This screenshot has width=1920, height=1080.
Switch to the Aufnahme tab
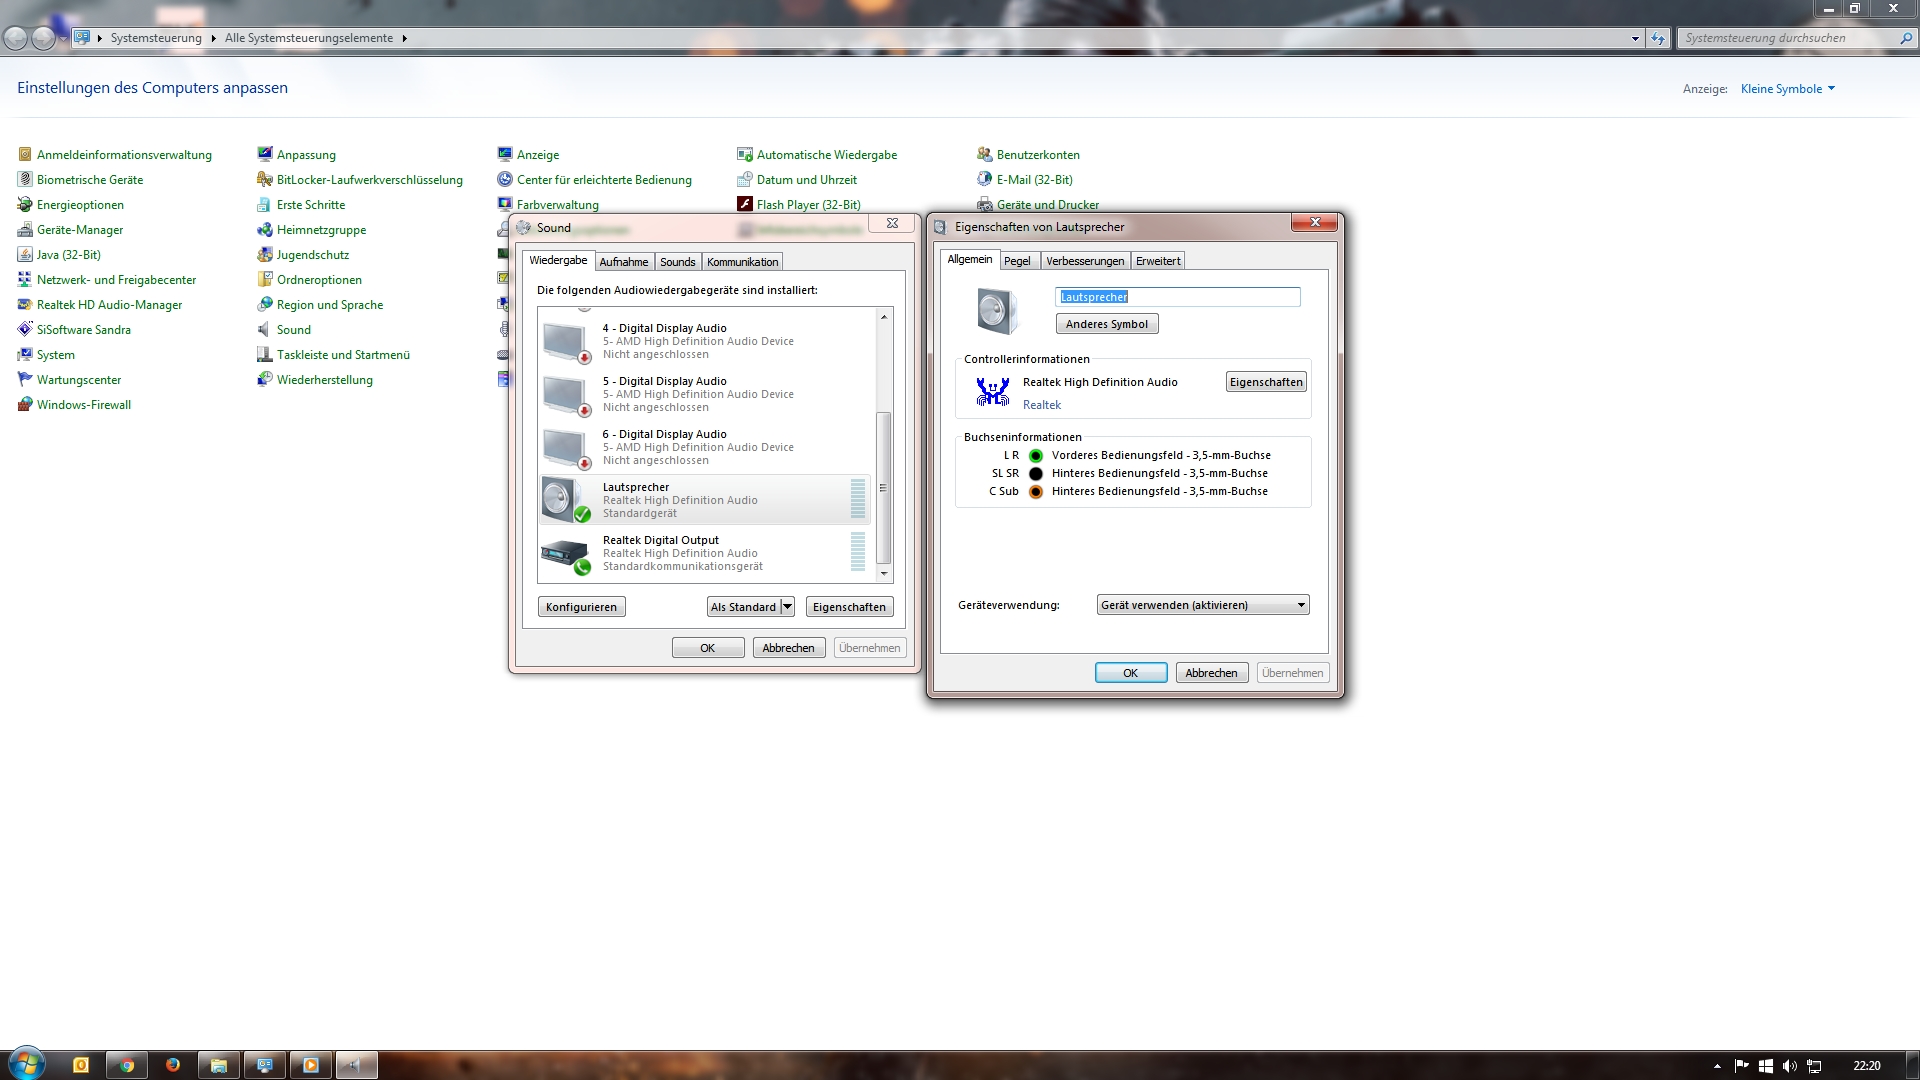tap(623, 262)
